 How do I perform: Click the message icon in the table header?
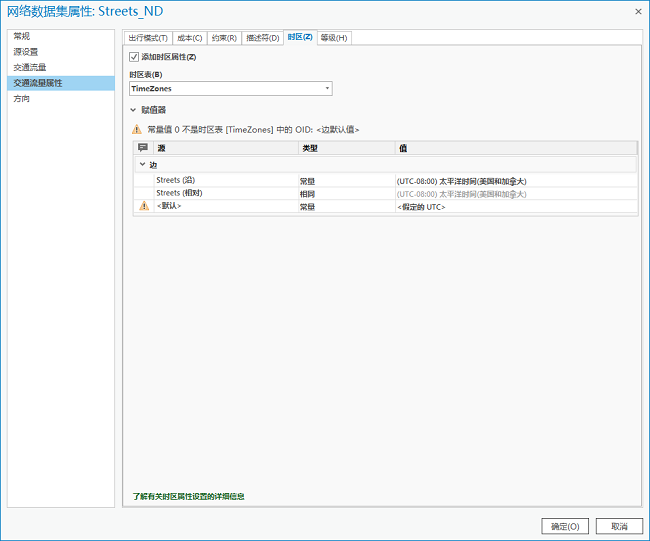click(x=143, y=148)
